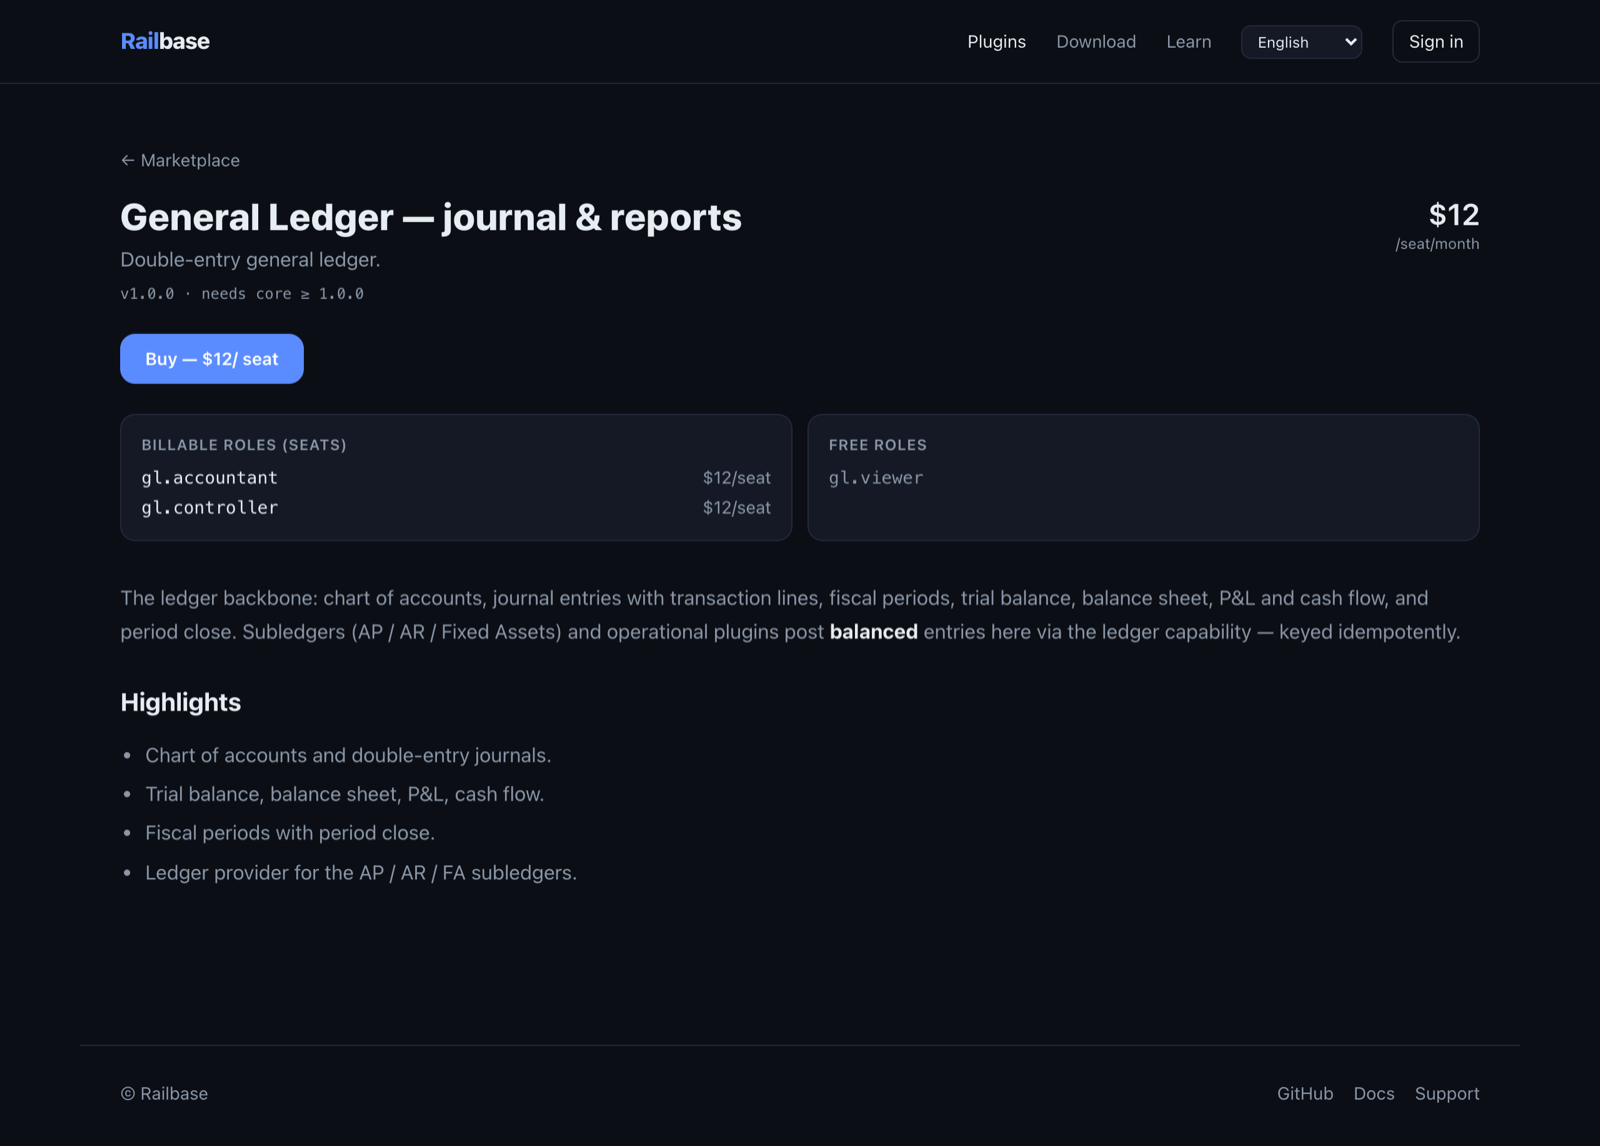
Task: Click Chart of accounts highlight item
Action: click(x=348, y=755)
